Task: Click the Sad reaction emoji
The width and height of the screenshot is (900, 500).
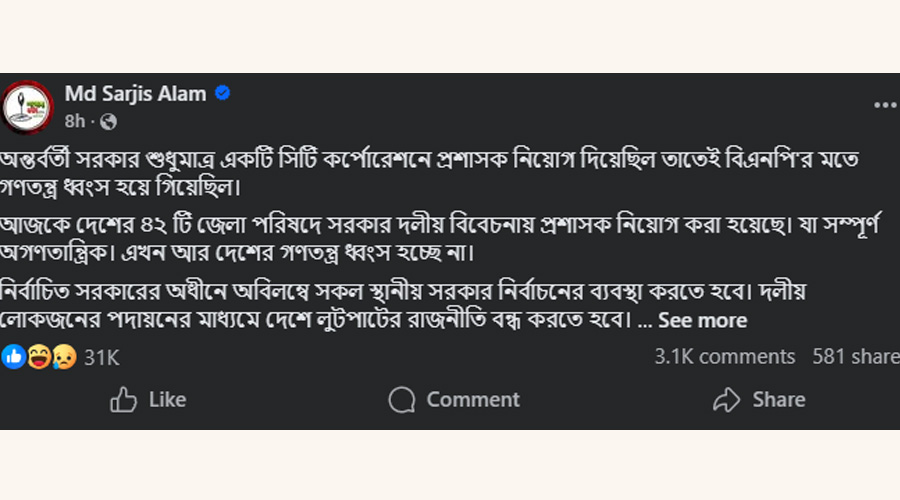Action: 62,356
